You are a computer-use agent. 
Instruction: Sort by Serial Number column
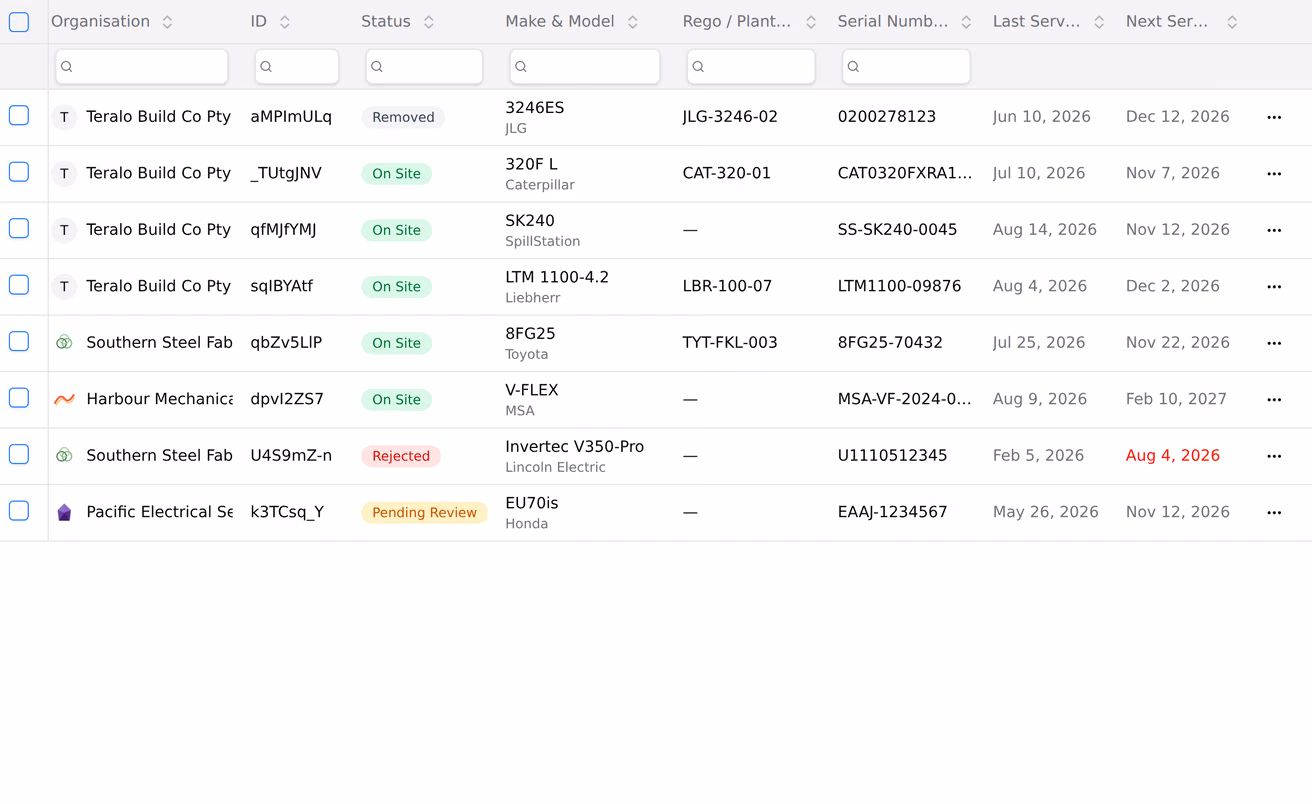click(x=966, y=22)
